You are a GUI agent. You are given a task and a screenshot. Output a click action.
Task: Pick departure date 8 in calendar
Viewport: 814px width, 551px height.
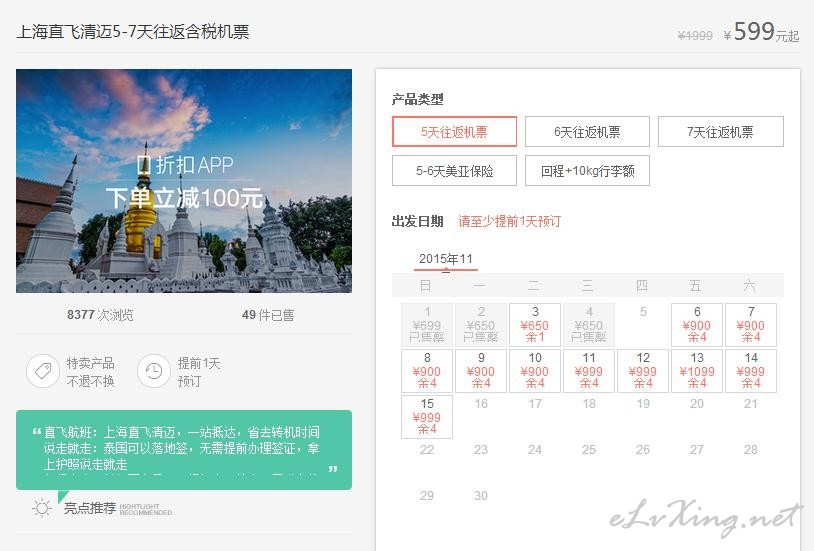427,370
